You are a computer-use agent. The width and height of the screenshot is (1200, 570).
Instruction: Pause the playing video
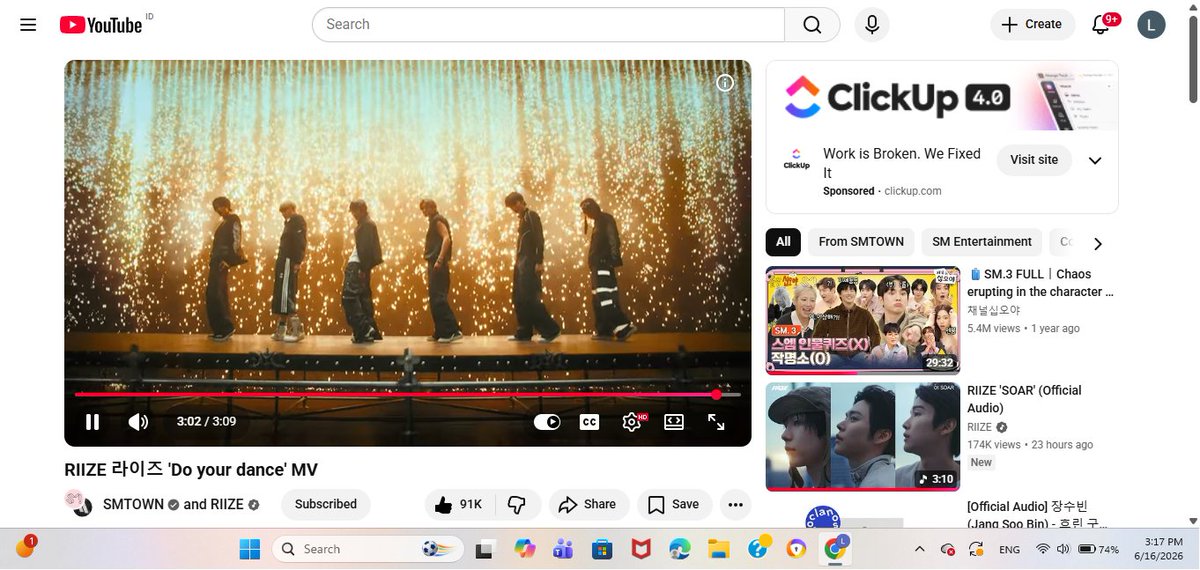pyautogui.click(x=92, y=422)
